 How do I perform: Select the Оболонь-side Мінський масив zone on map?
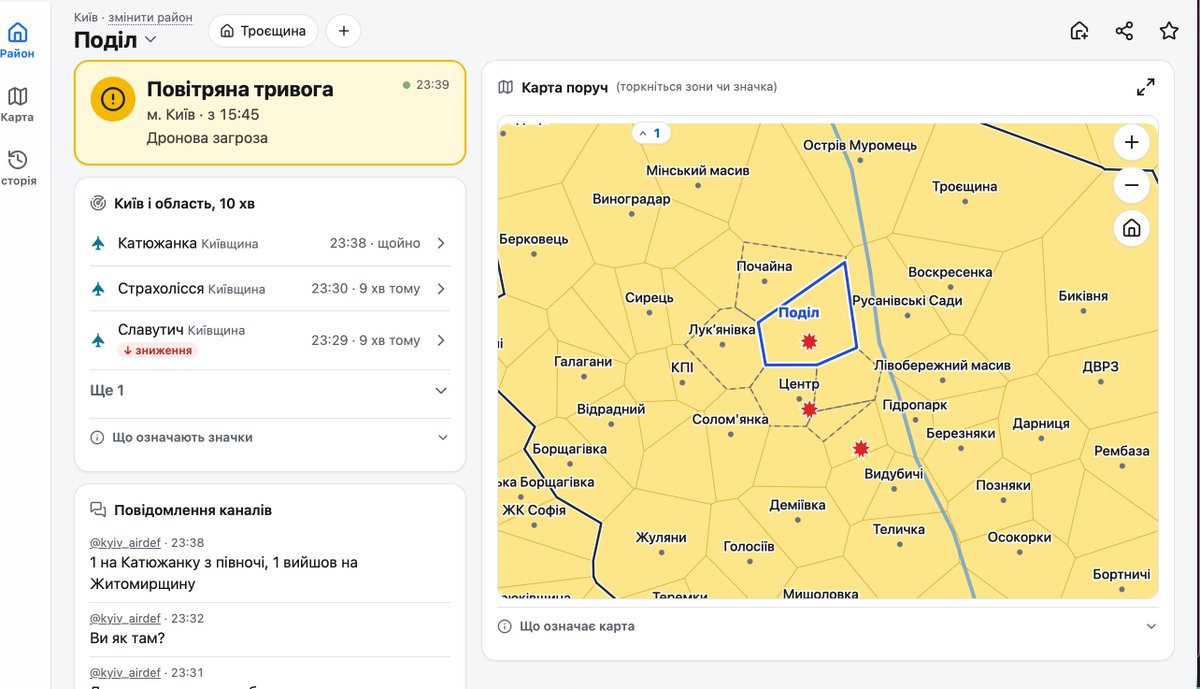coord(697,171)
